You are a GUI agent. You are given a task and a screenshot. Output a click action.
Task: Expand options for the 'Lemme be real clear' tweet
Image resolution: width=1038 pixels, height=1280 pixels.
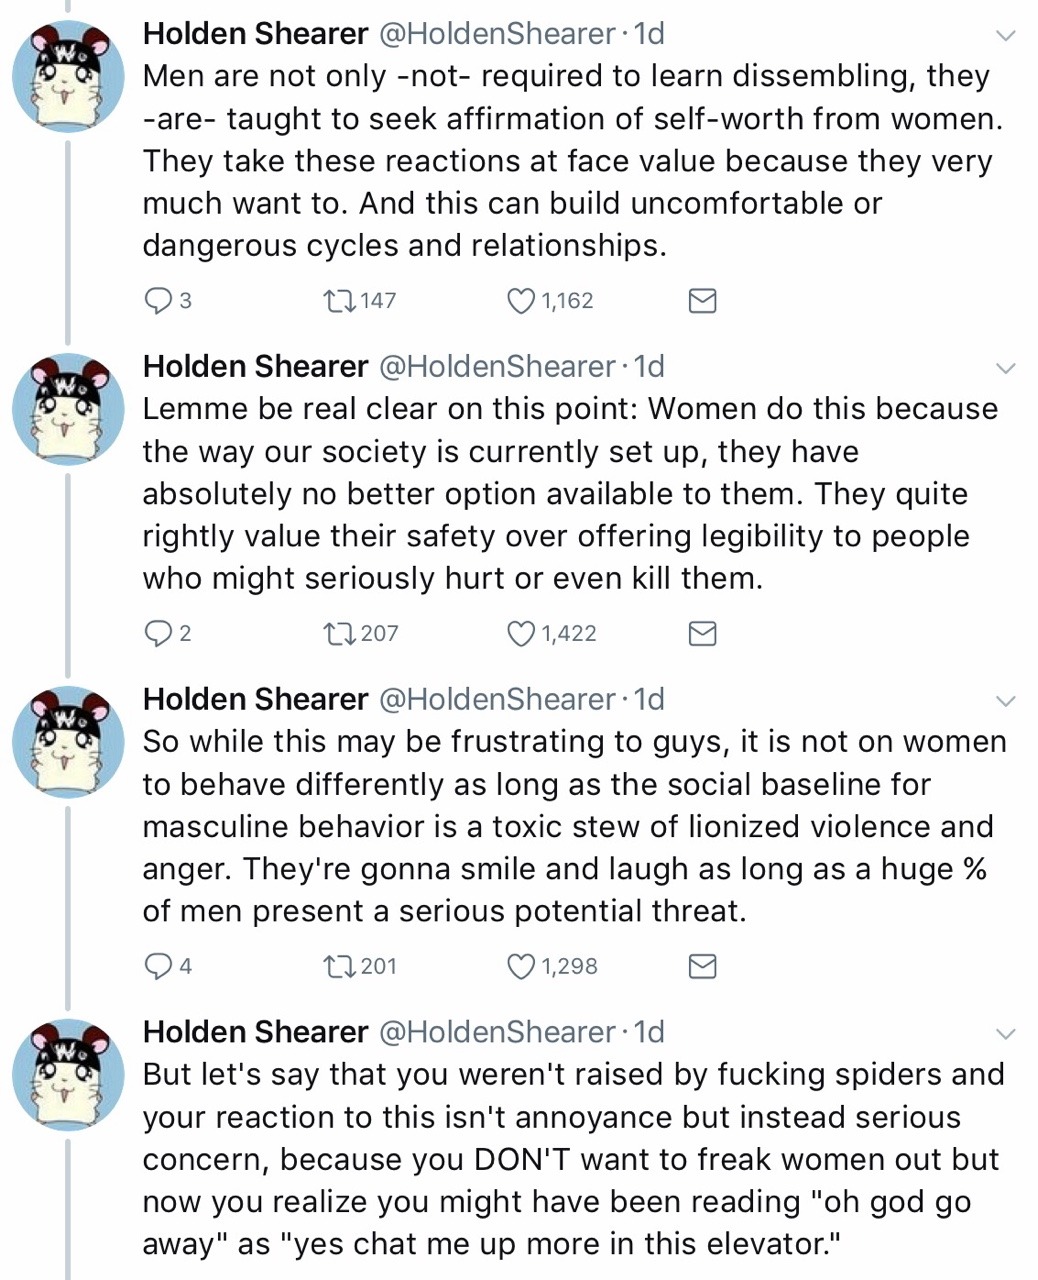click(1006, 368)
